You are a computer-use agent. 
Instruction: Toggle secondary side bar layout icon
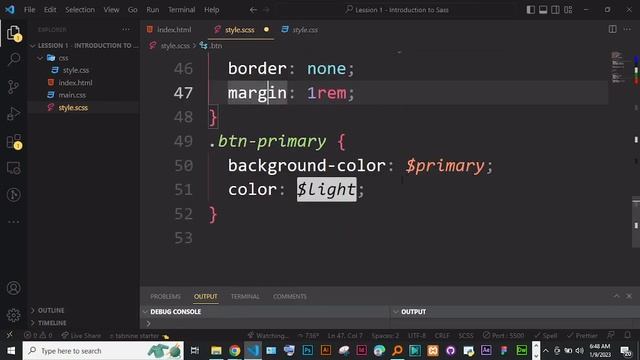pos(556,10)
